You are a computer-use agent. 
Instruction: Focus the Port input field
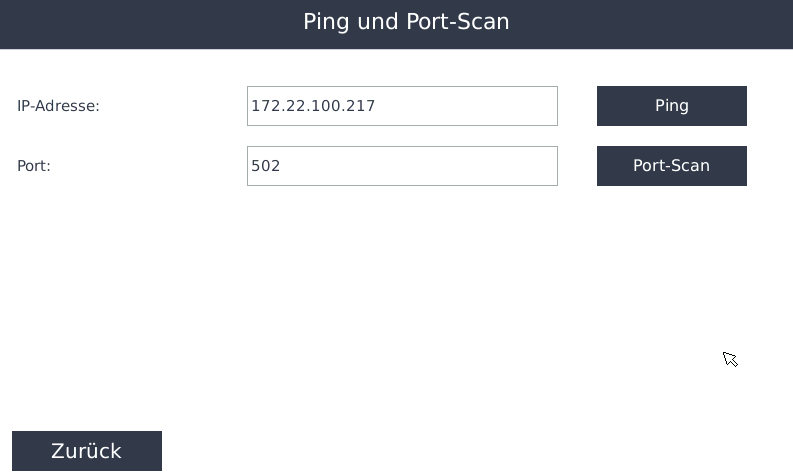point(402,166)
